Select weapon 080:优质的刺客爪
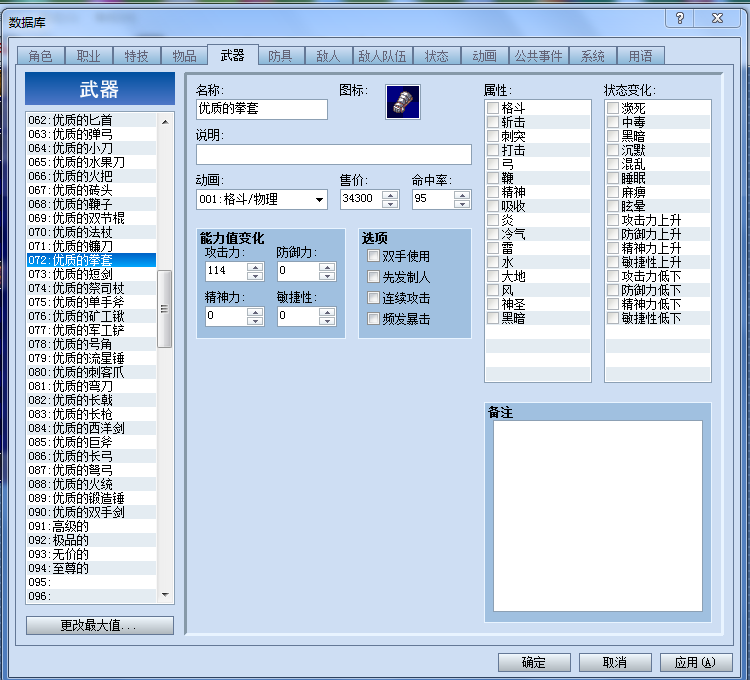 pos(91,372)
